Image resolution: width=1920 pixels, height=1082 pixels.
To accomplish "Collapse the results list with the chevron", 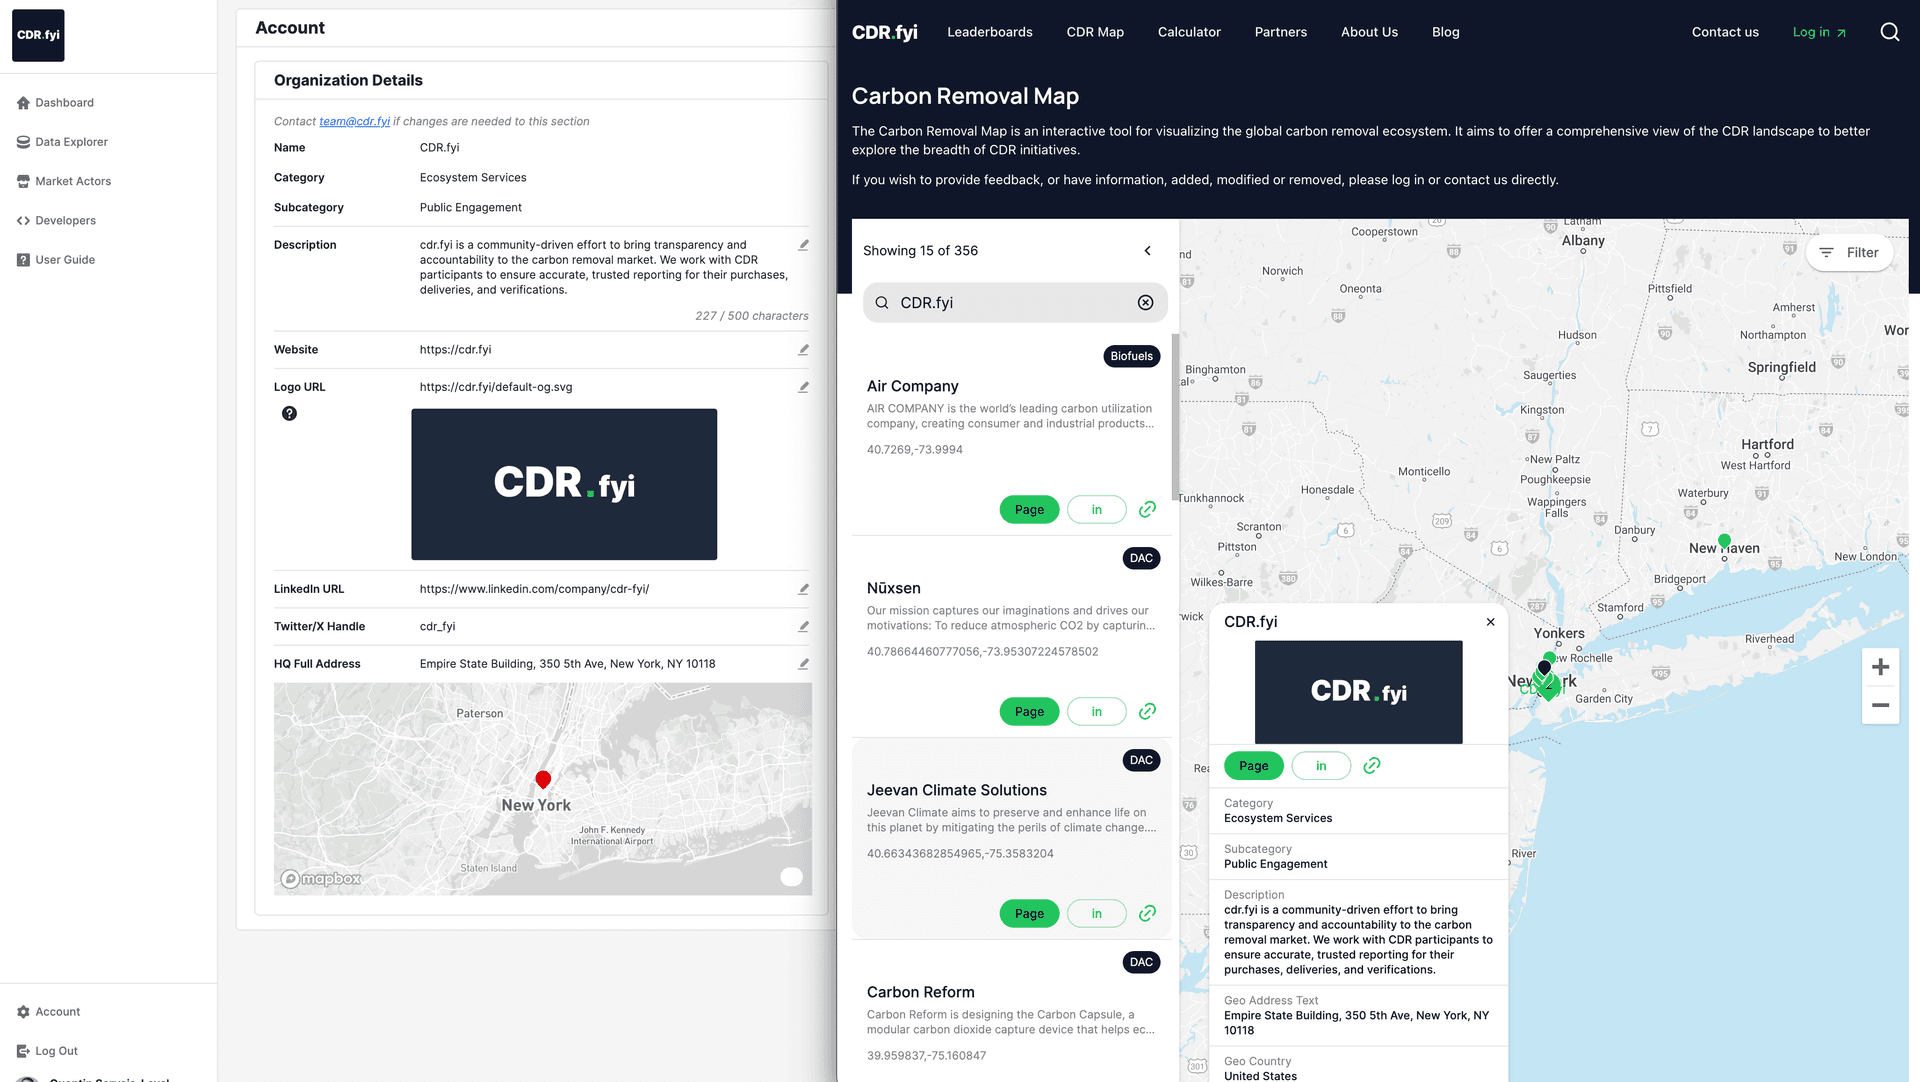I will (x=1148, y=251).
